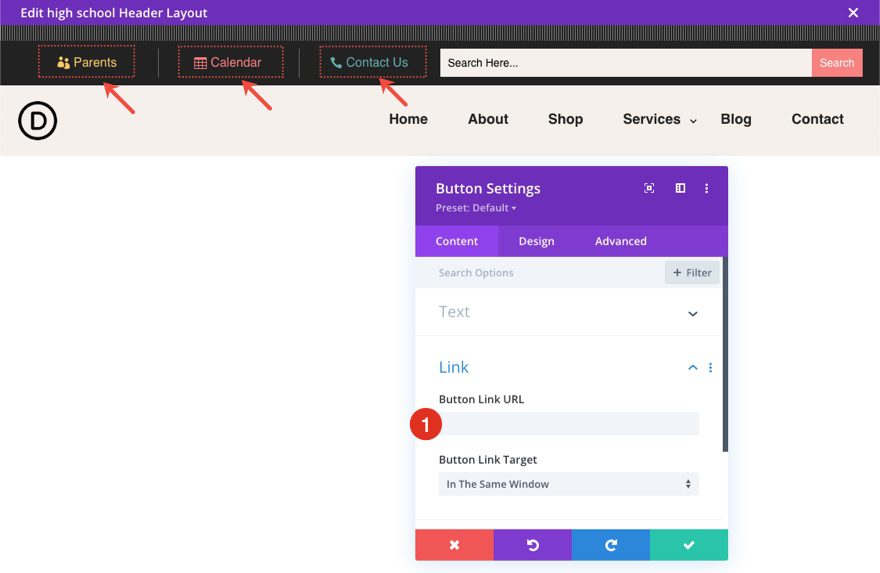Open the Button Link Target dropdown
This screenshot has width=880, height=573.
point(568,484)
